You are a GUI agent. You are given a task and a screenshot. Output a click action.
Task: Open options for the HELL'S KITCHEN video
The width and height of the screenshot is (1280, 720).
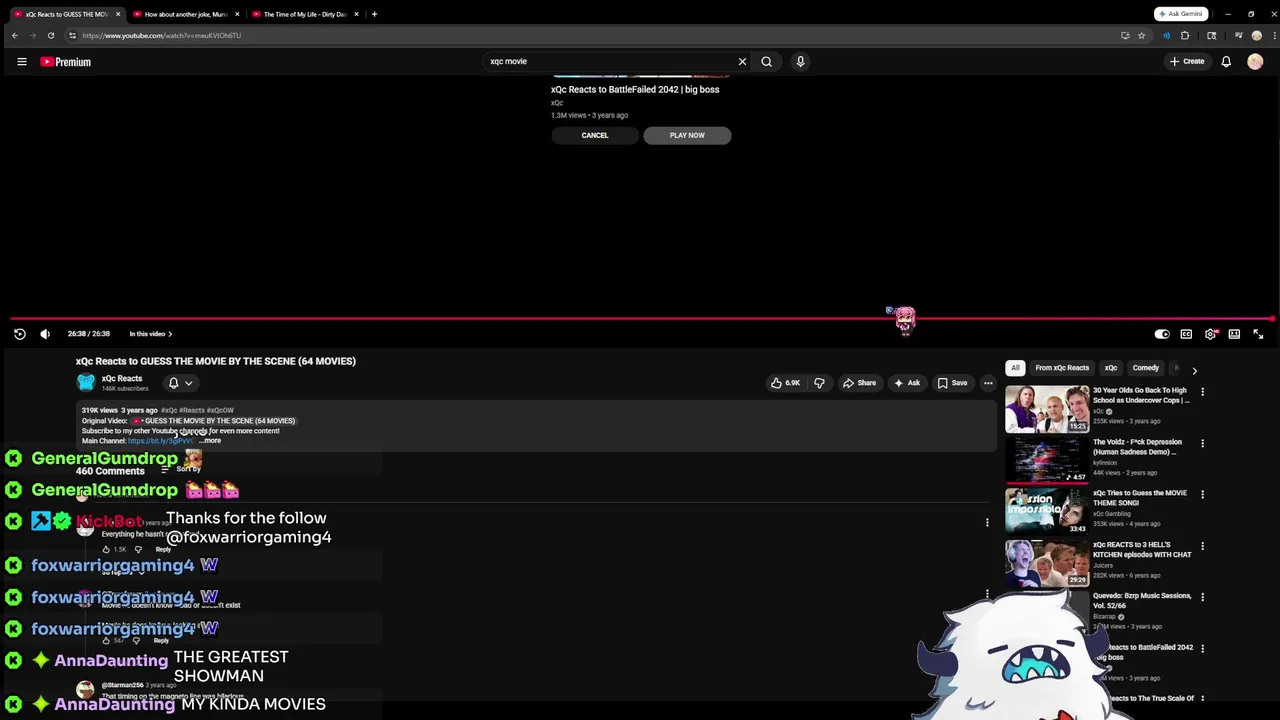pos(1202,546)
